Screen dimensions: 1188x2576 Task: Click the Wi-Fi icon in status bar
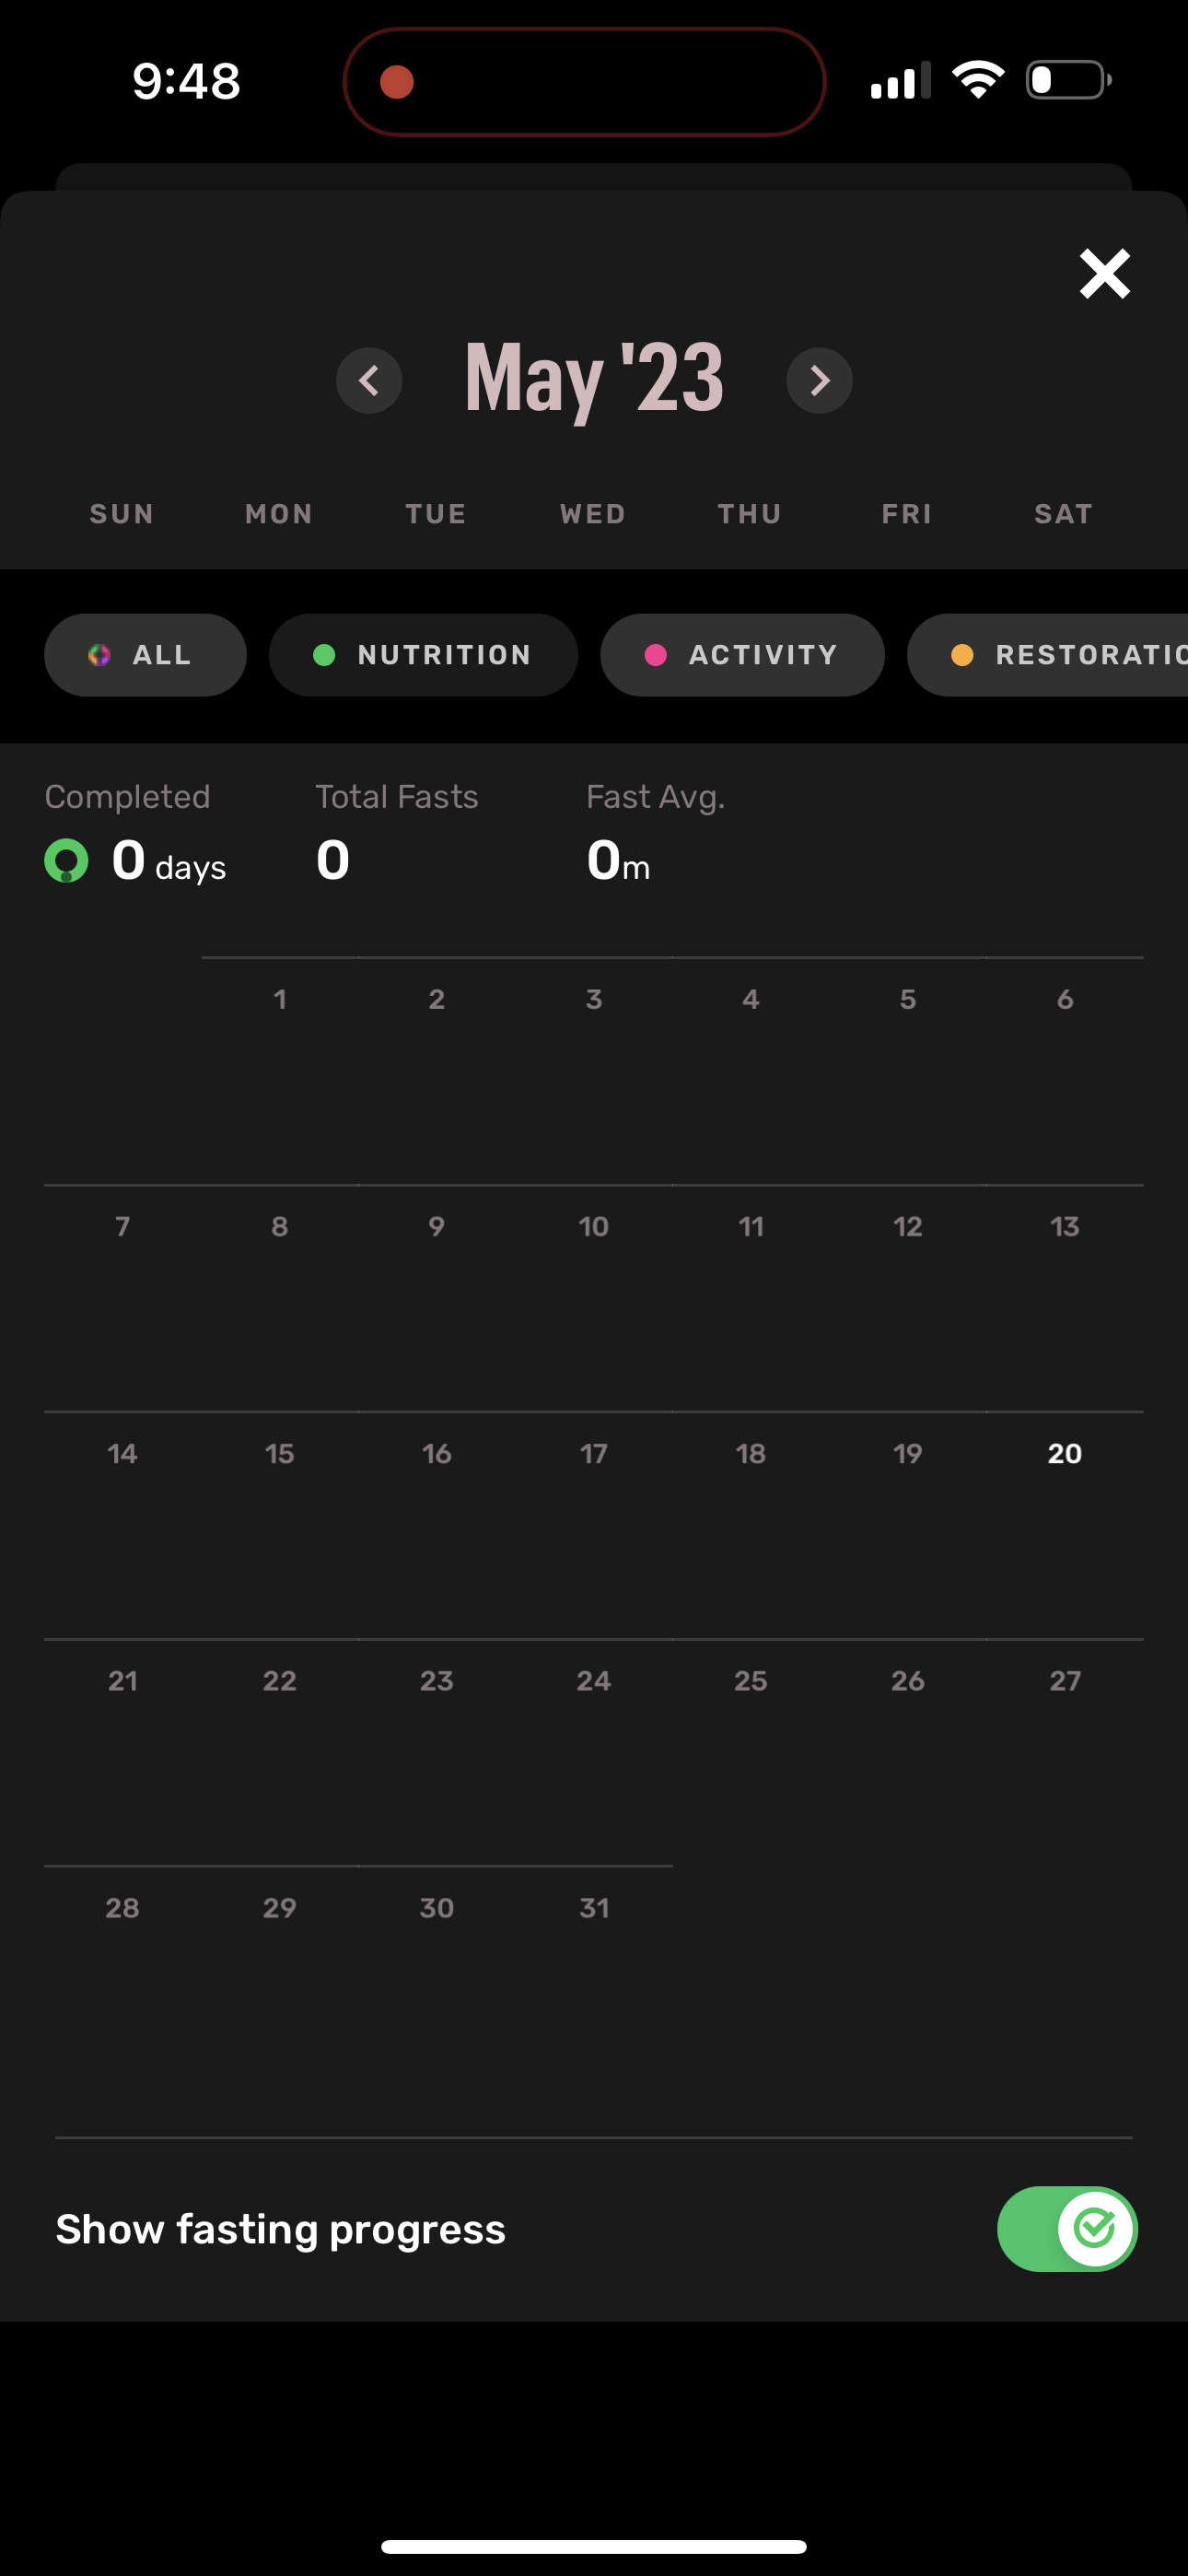(978, 80)
